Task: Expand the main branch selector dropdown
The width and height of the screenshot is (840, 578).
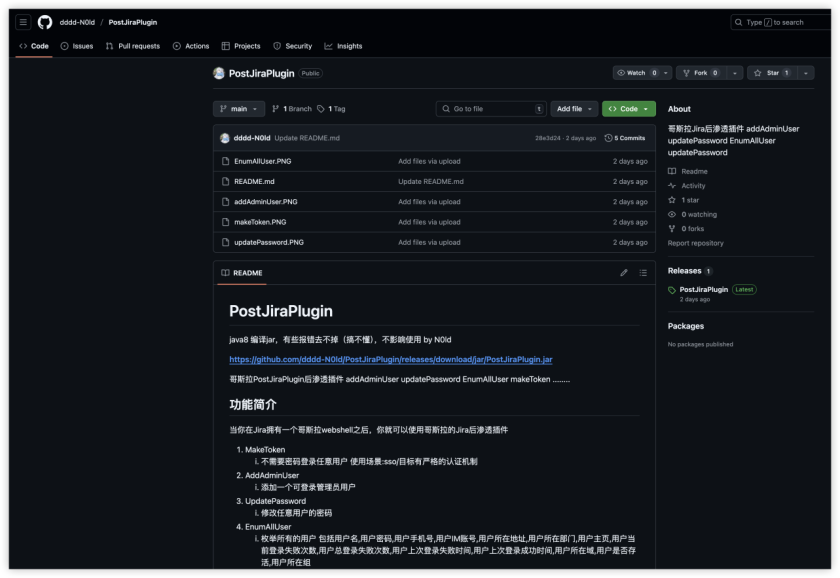Action: click(x=239, y=109)
